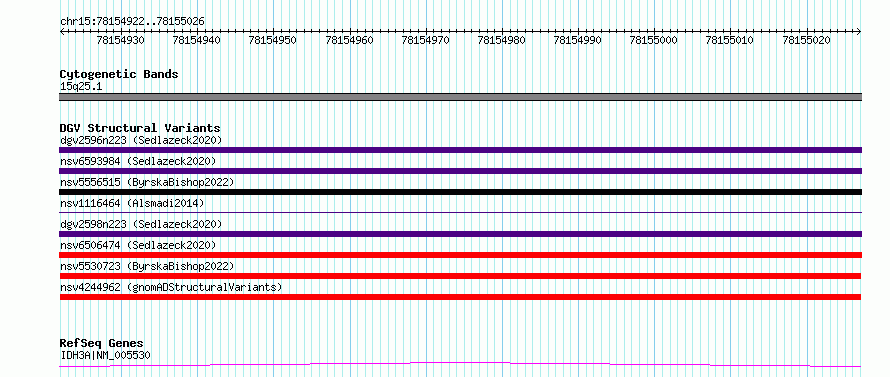Click ruler position 78154930
The width and height of the screenshot is (890, 377).
tap(121, 40)
